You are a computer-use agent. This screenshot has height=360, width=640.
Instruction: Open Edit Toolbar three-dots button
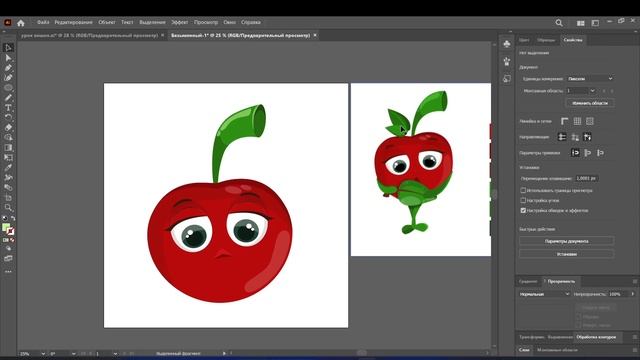[x=8, y=271]
